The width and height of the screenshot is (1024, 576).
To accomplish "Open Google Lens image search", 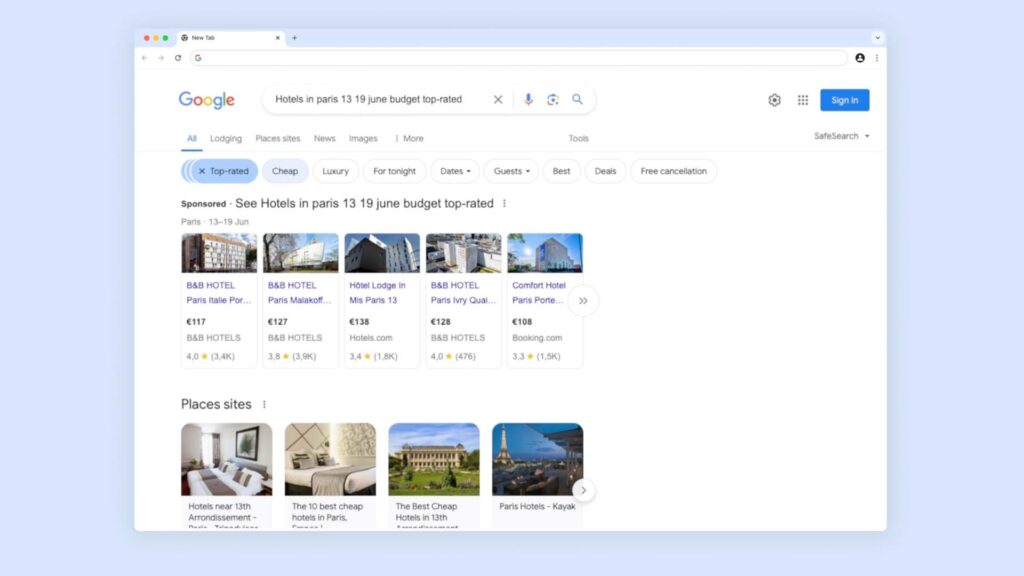I will (x=553, y=100).
